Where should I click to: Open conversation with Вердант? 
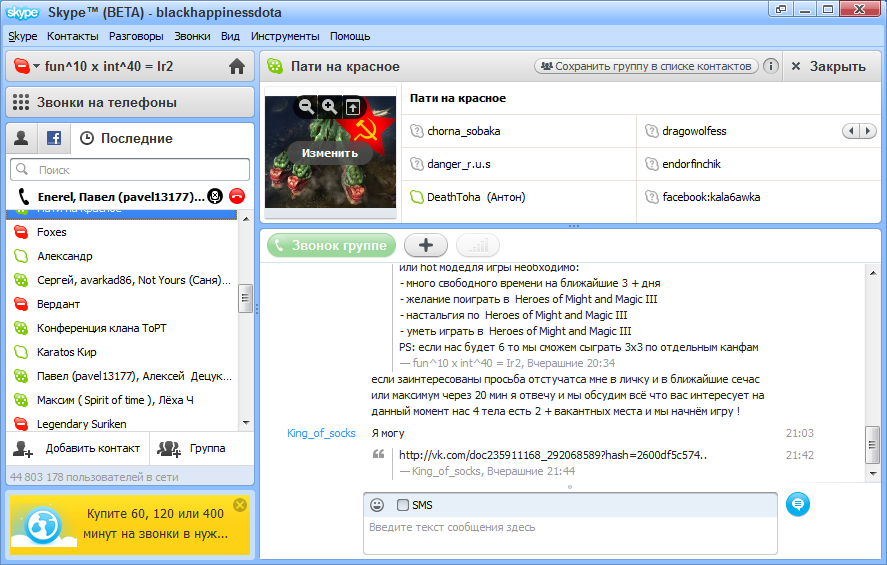click(x=122, y=304)
